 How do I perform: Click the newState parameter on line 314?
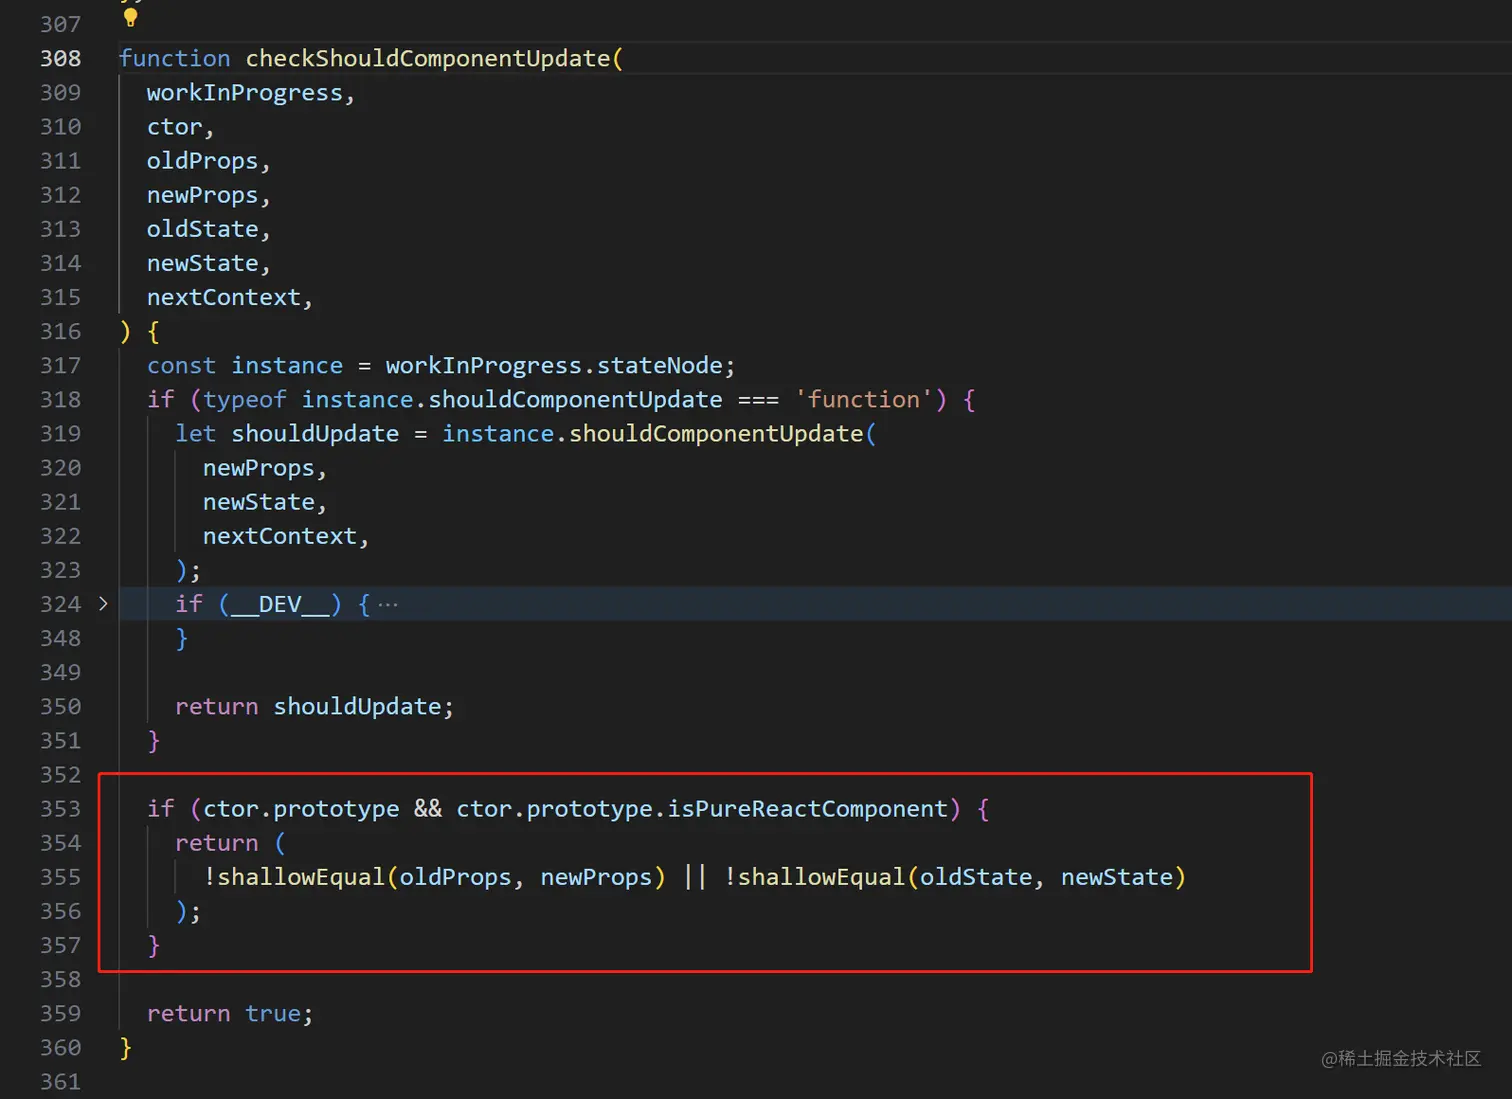click(x=203, y=263)
